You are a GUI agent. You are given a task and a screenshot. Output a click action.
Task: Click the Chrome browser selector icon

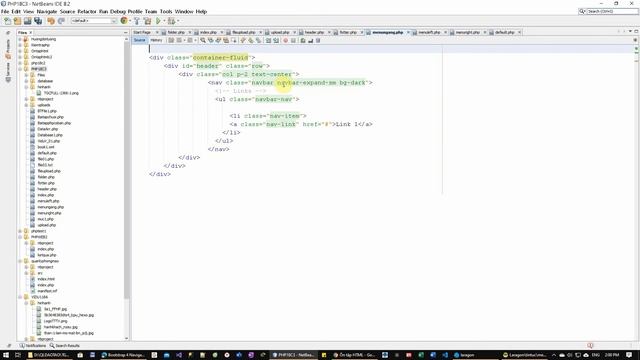(124, 21)
